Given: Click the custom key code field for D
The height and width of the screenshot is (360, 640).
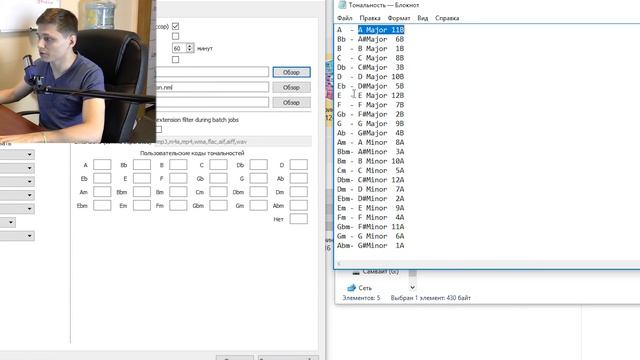Looking at the screenshot, I should [x=299, y=165].
